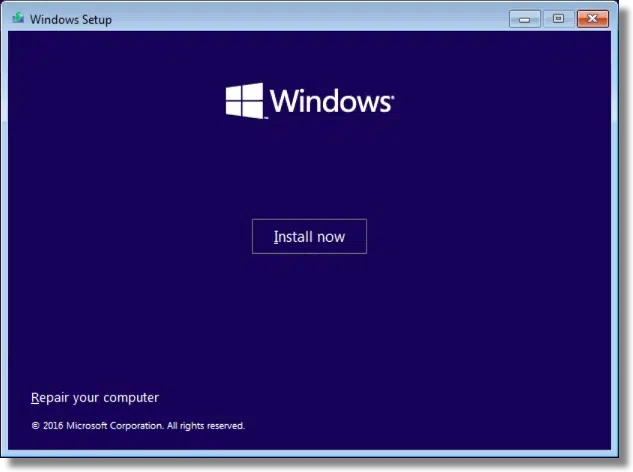Minimize the Windows Setup window
Viewport: 633px width, 472px height.
click(x=524, y=19)
